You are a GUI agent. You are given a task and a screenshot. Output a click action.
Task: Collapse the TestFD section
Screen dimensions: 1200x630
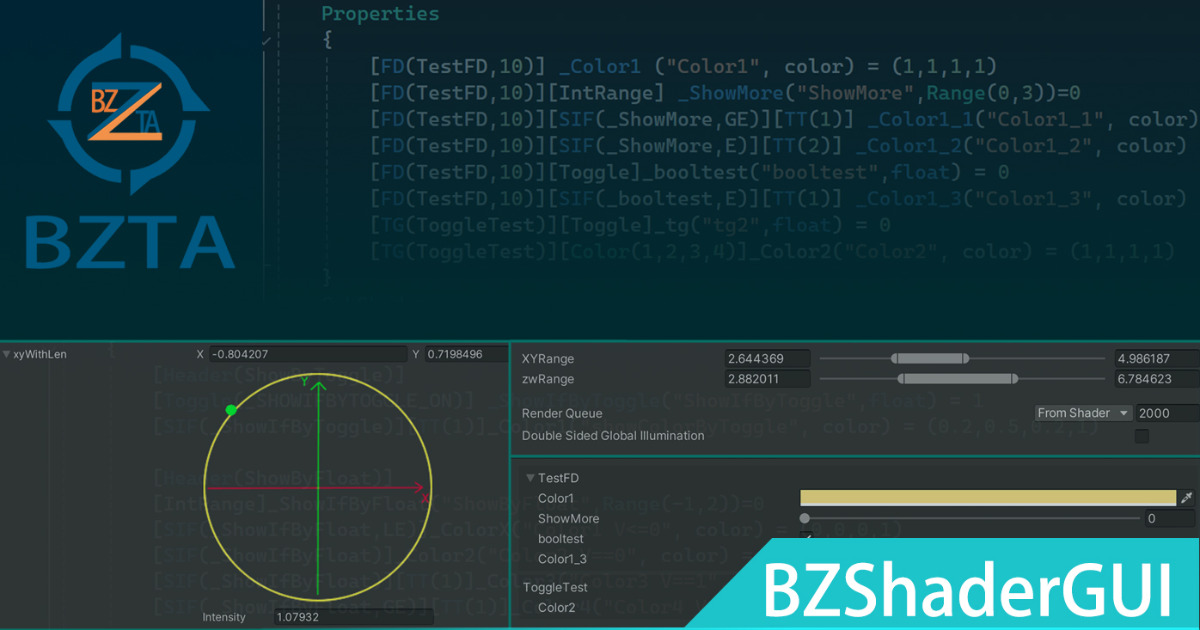pos(530,477)
